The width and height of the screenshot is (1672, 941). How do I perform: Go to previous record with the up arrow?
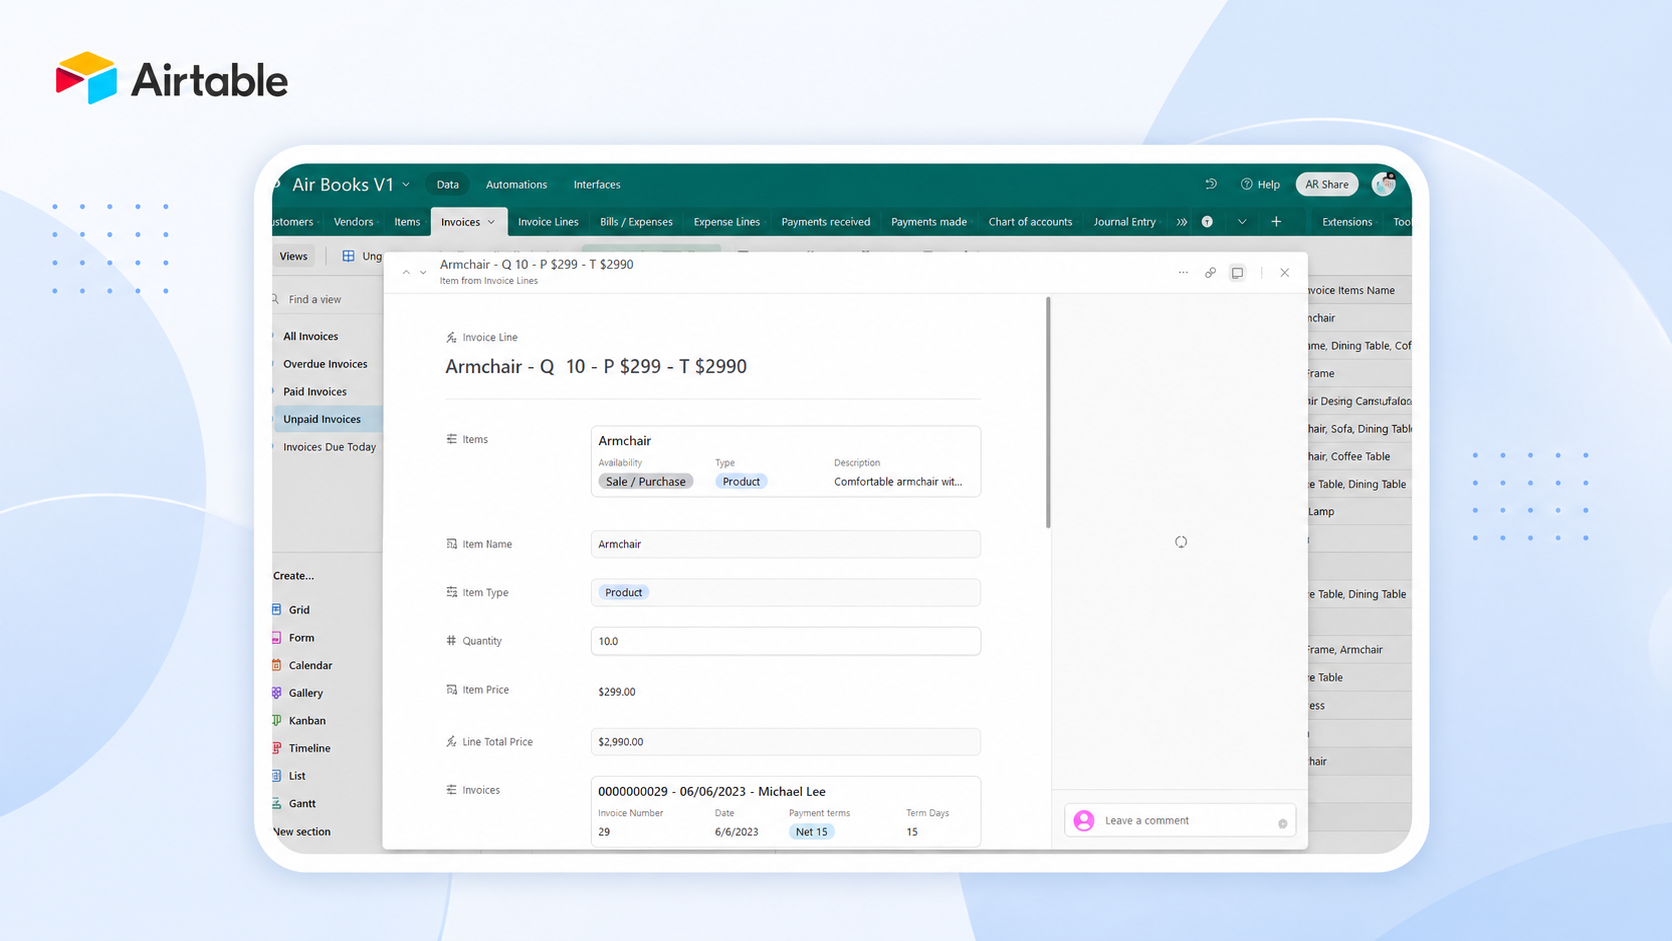click(406, 272)
